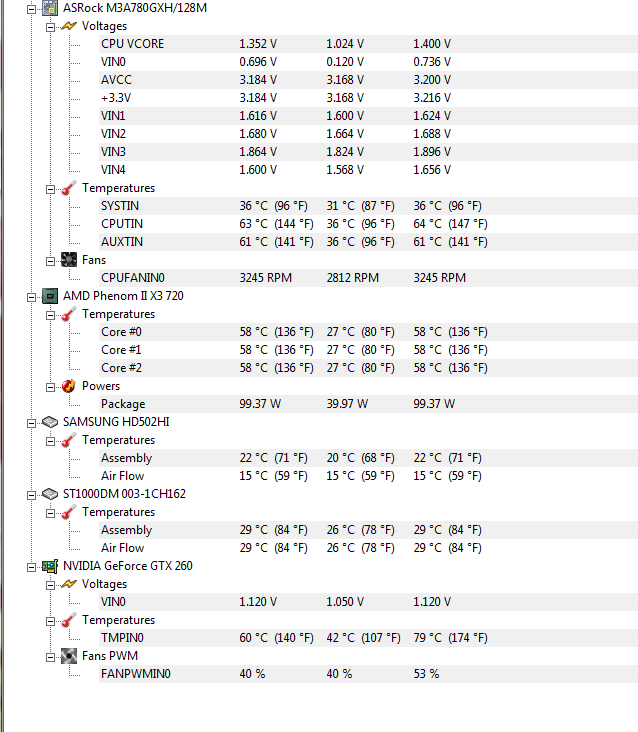Click the Powers flame icon under AMD Phenom
638x732 pixels.
(69, 386)
